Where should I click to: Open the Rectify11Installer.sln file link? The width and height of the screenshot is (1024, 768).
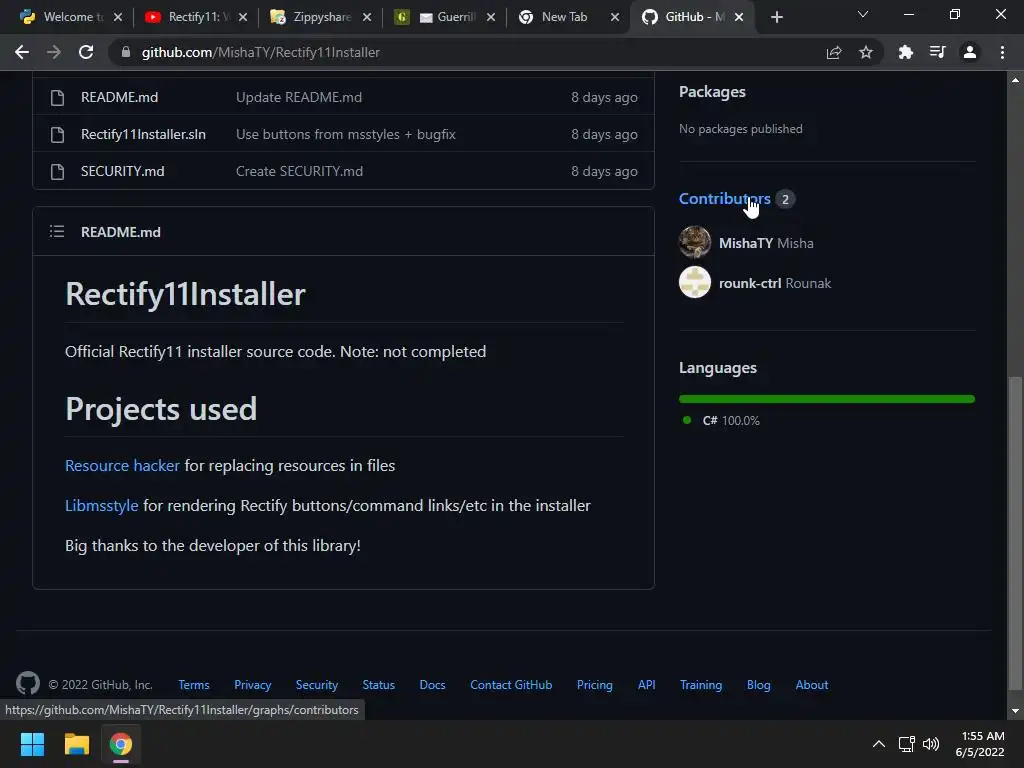[143, 135]
